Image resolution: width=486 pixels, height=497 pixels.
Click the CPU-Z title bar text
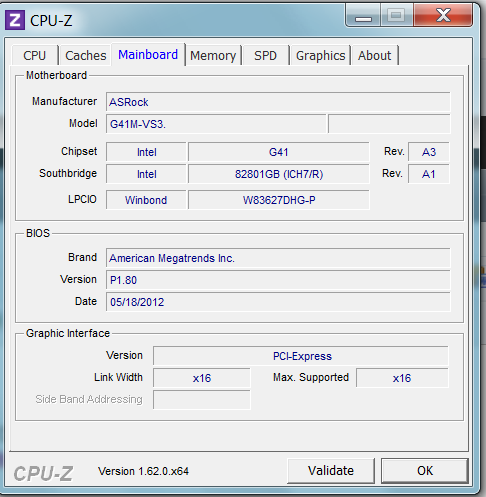tap(51, 20)
